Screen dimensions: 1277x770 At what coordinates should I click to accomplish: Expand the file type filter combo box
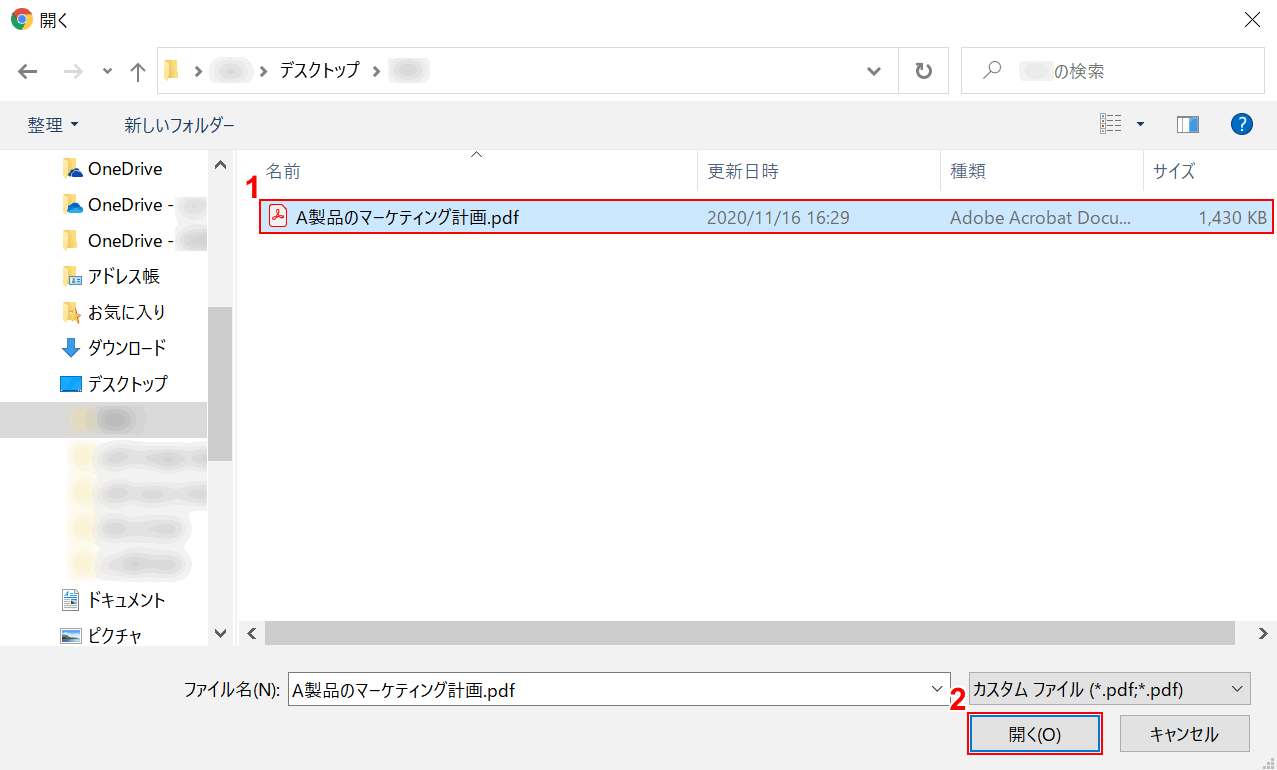pos(1109,689)
